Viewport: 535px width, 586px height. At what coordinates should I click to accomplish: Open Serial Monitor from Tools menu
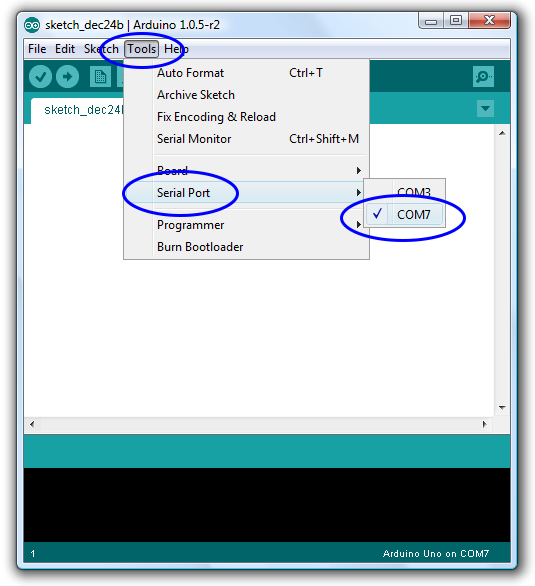(247, 139)
